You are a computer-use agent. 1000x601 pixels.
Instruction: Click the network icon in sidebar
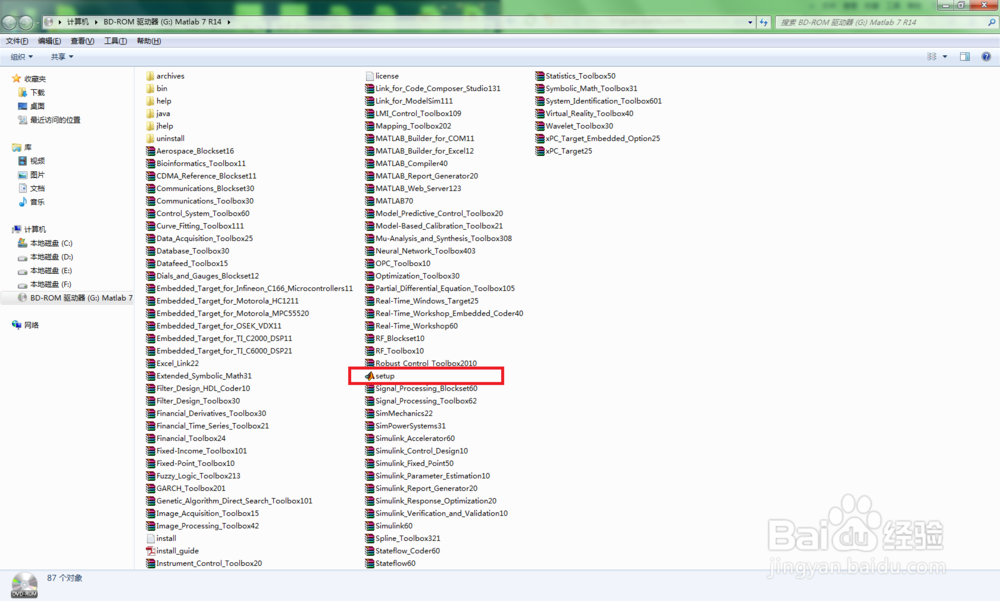pyautogui.click(x=17, y=325)
